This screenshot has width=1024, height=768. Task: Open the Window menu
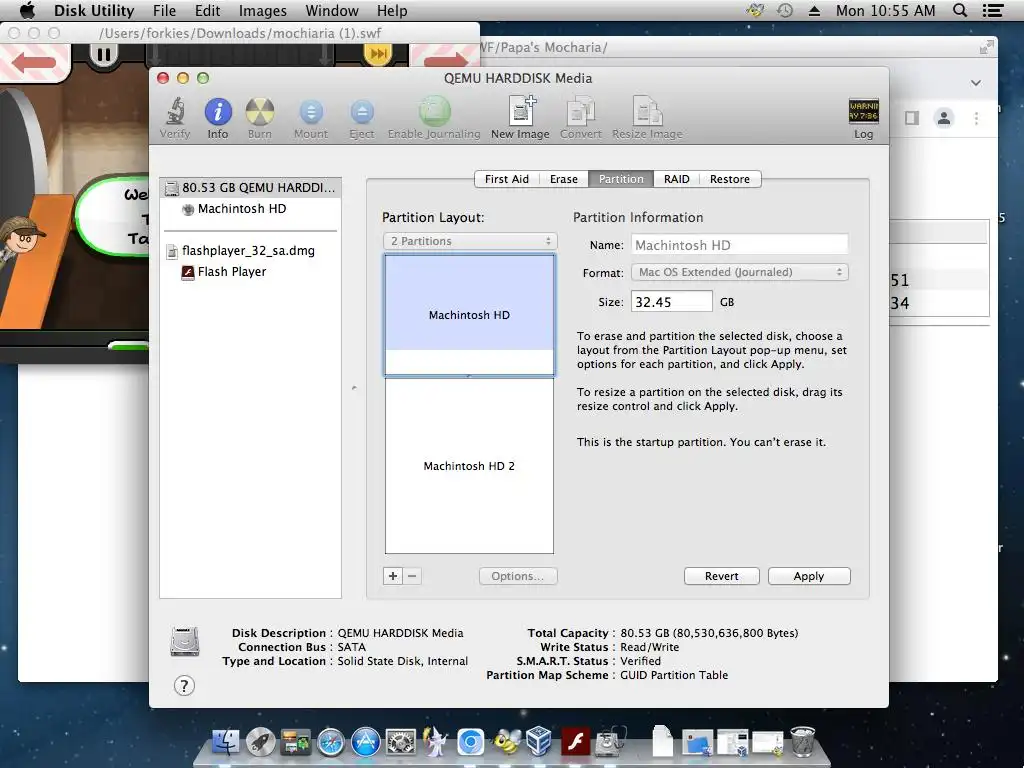pyautogui.click(x=332, y=10)
